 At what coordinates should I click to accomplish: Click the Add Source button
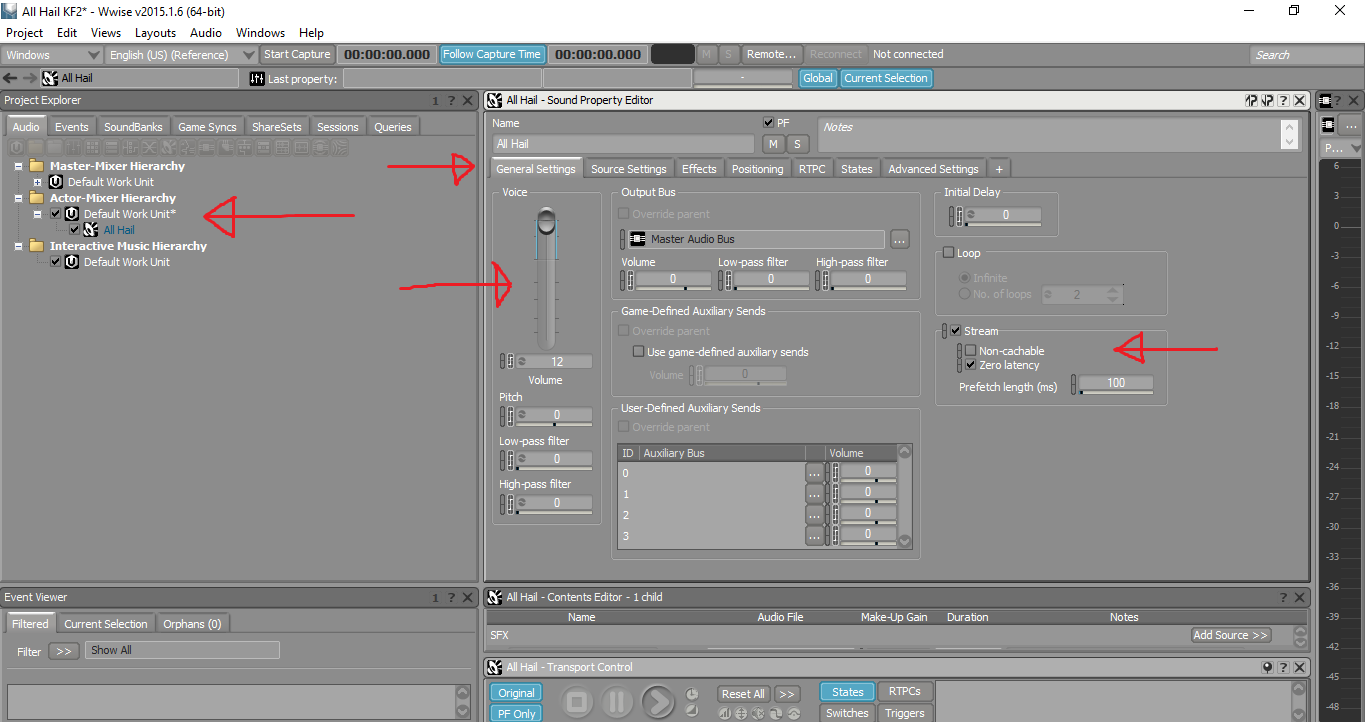(1230, 635)
